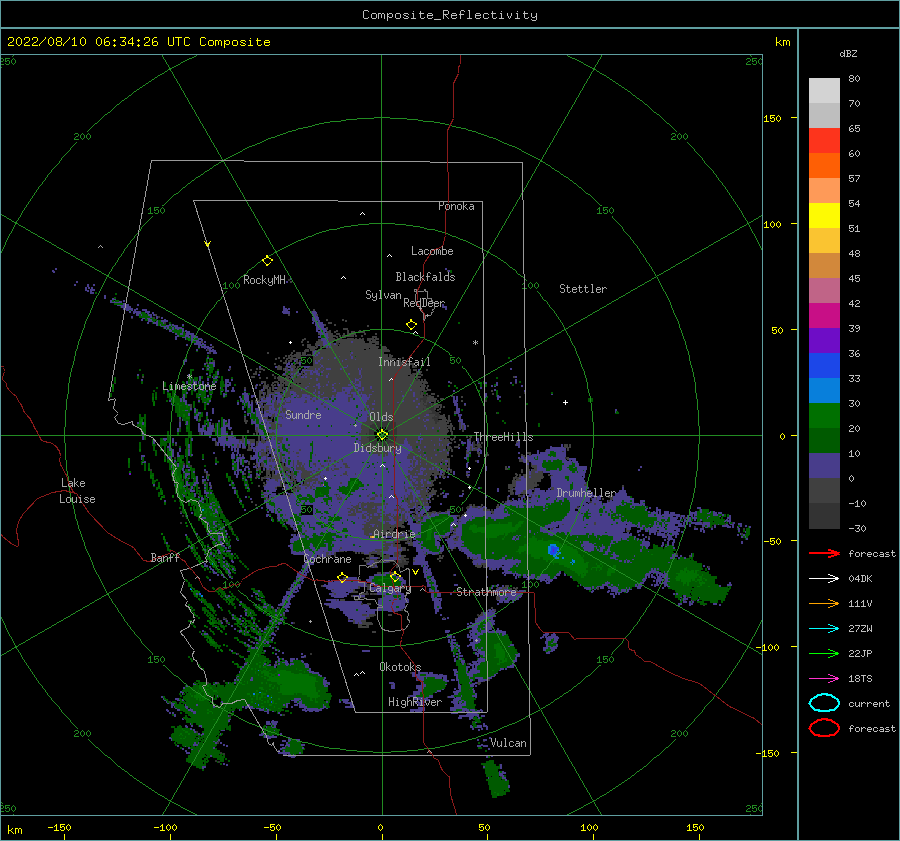Select the Cochrane label
Image resolution: width=900 pixels, height=841 pixels.
[327, 559]
